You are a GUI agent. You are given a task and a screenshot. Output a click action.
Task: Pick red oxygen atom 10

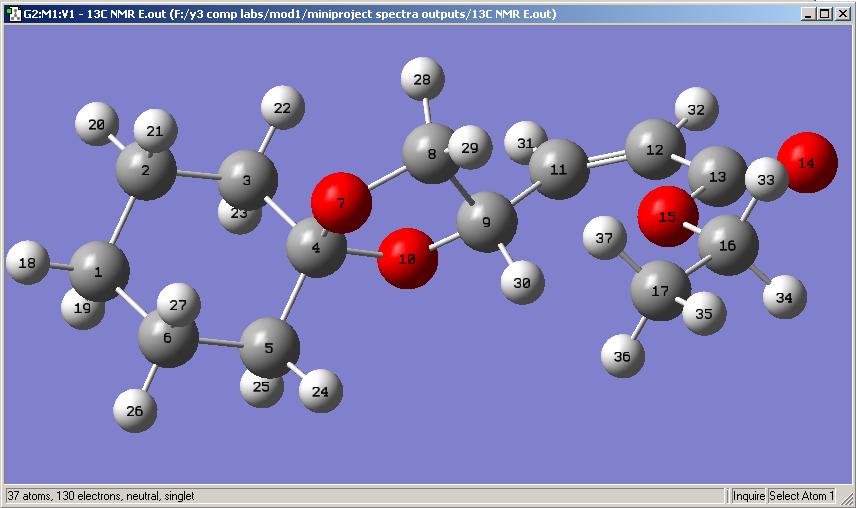[x=409, y=259]
